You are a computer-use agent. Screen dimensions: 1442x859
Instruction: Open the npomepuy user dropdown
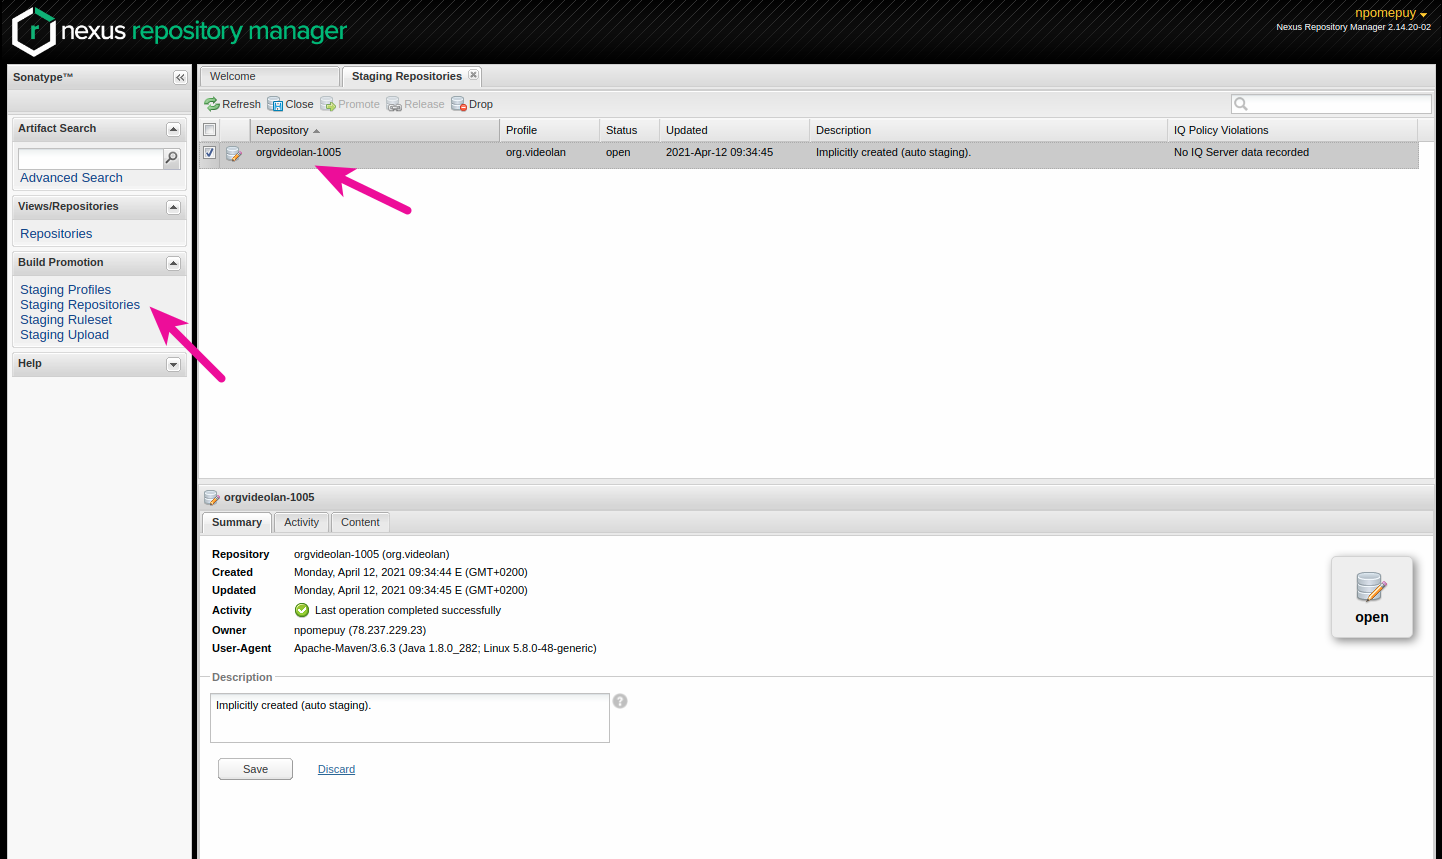coord(1391,13)
